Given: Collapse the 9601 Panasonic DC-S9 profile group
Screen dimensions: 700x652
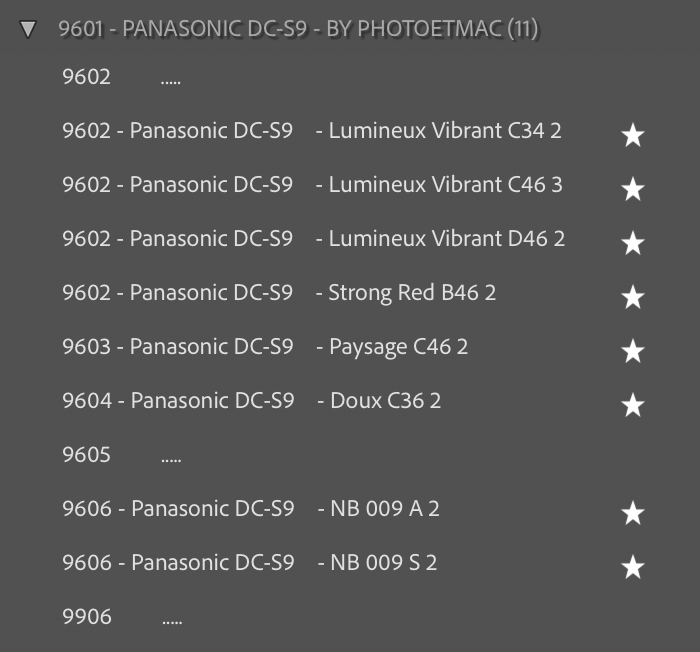Looking at the screenshot, I should pyautogui.click(x=28, y=29).
